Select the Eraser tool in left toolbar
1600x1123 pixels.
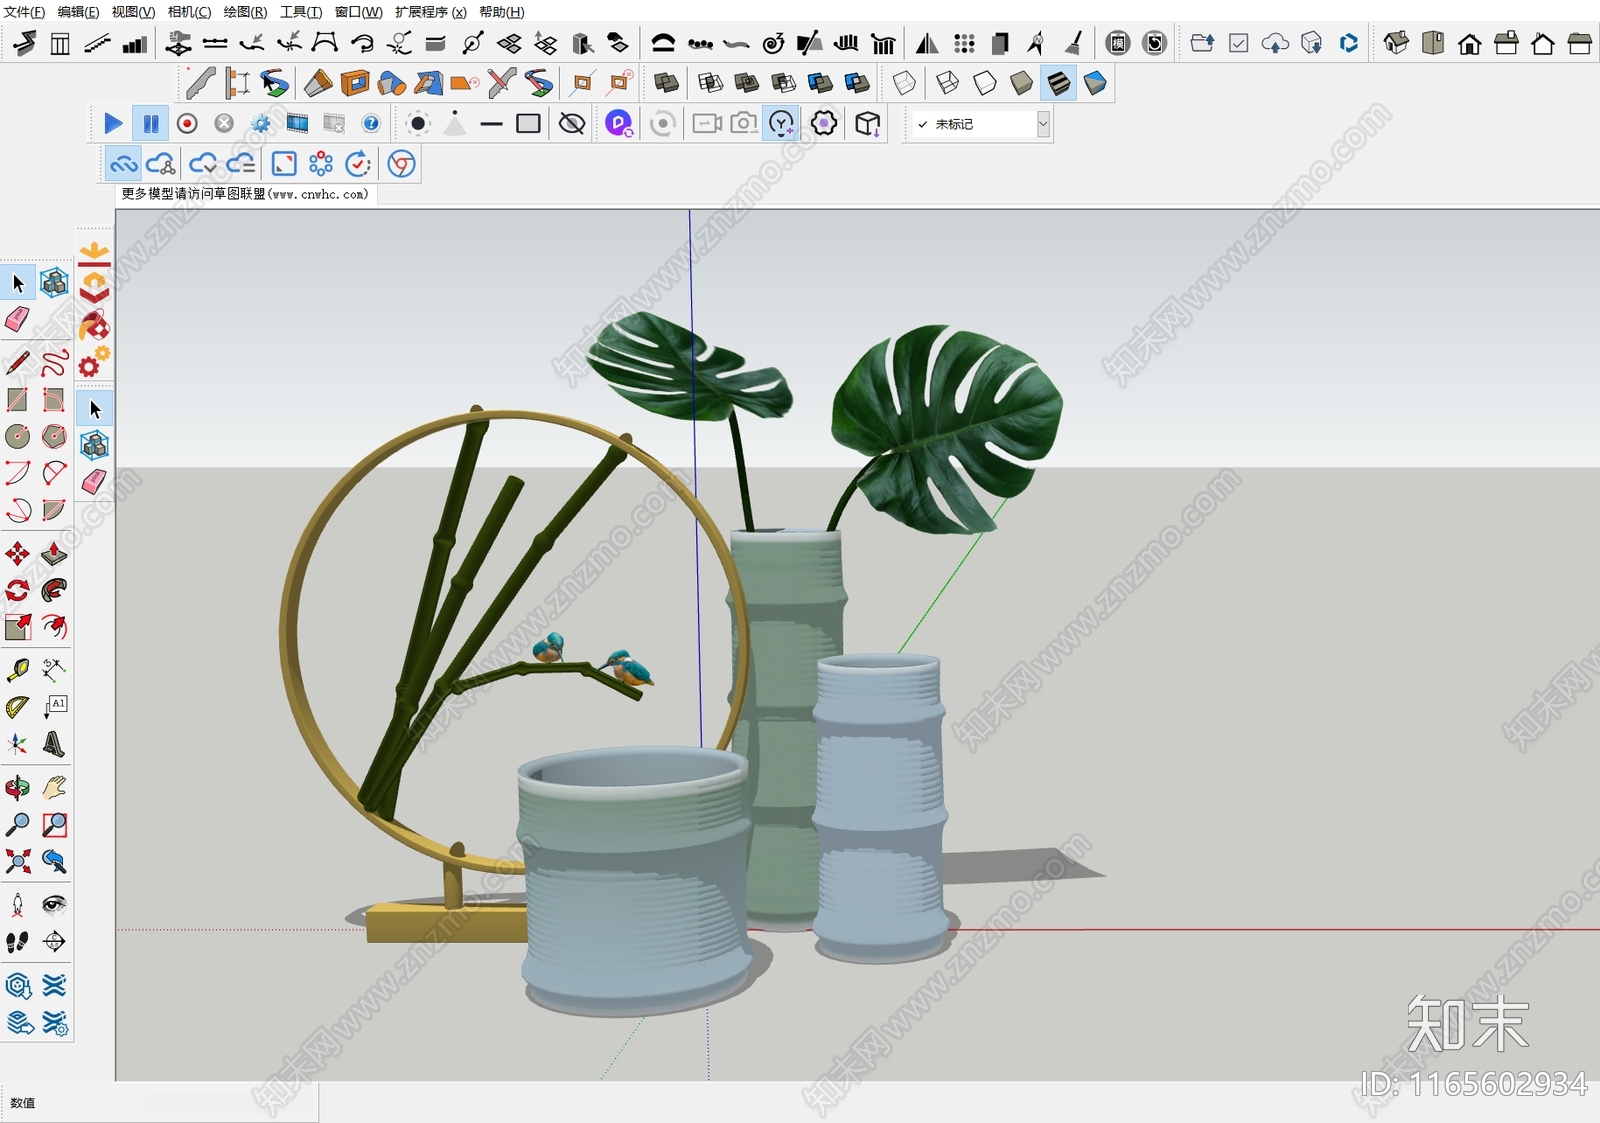click(18, 320)
